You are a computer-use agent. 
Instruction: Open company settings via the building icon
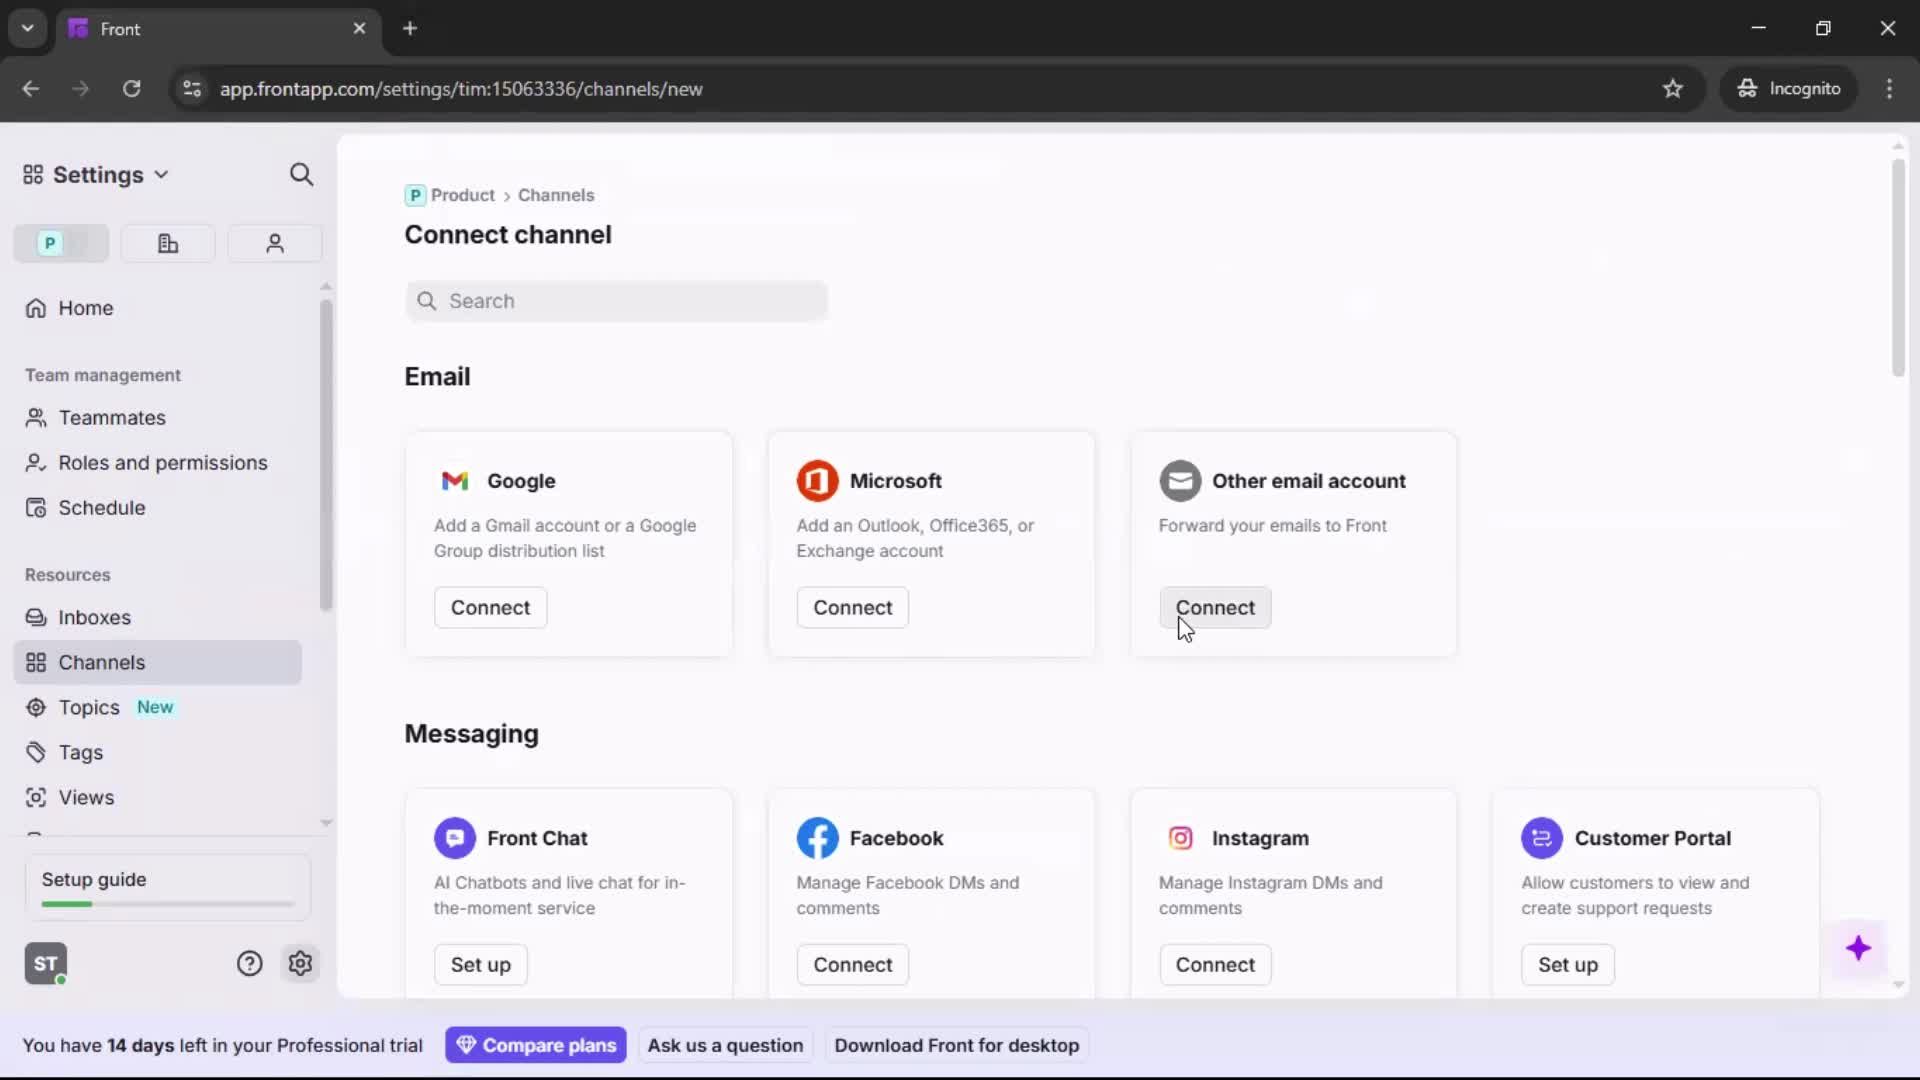[168, 243]
